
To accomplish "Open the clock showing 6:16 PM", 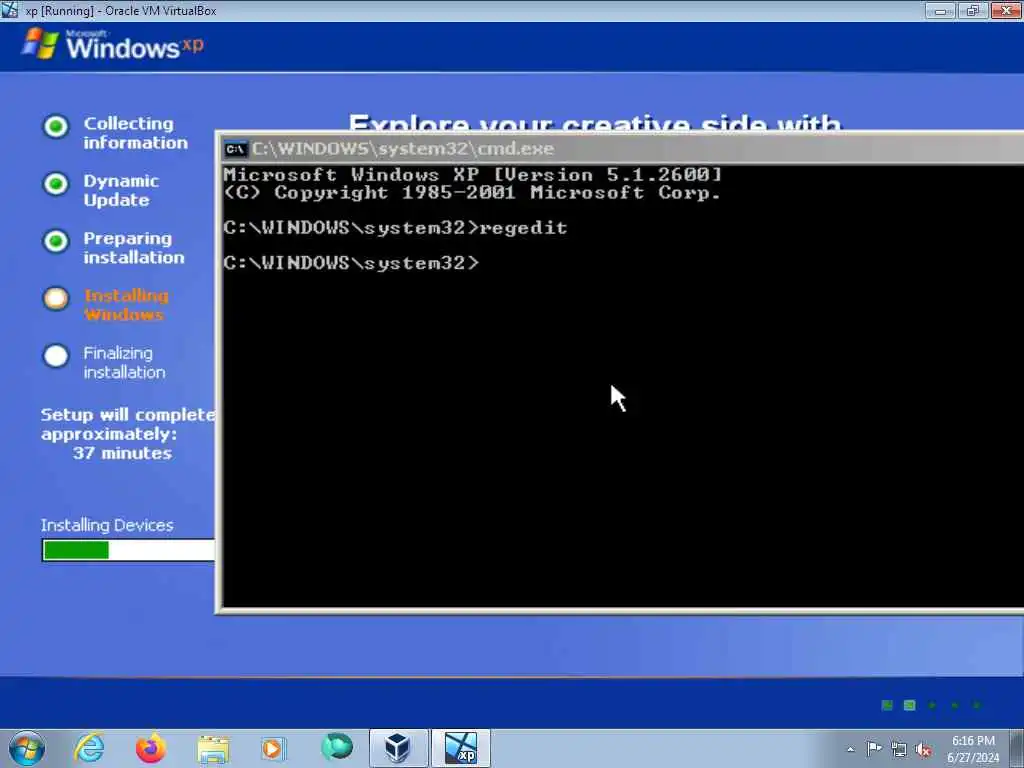I will click(973, 741).
